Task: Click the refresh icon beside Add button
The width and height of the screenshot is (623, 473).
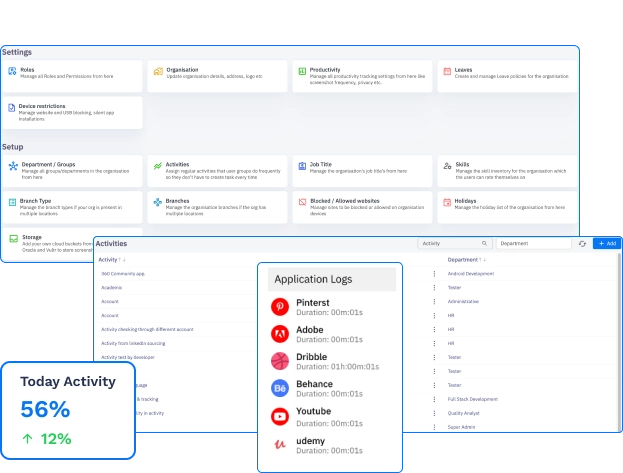Action: tap(582, 243)
